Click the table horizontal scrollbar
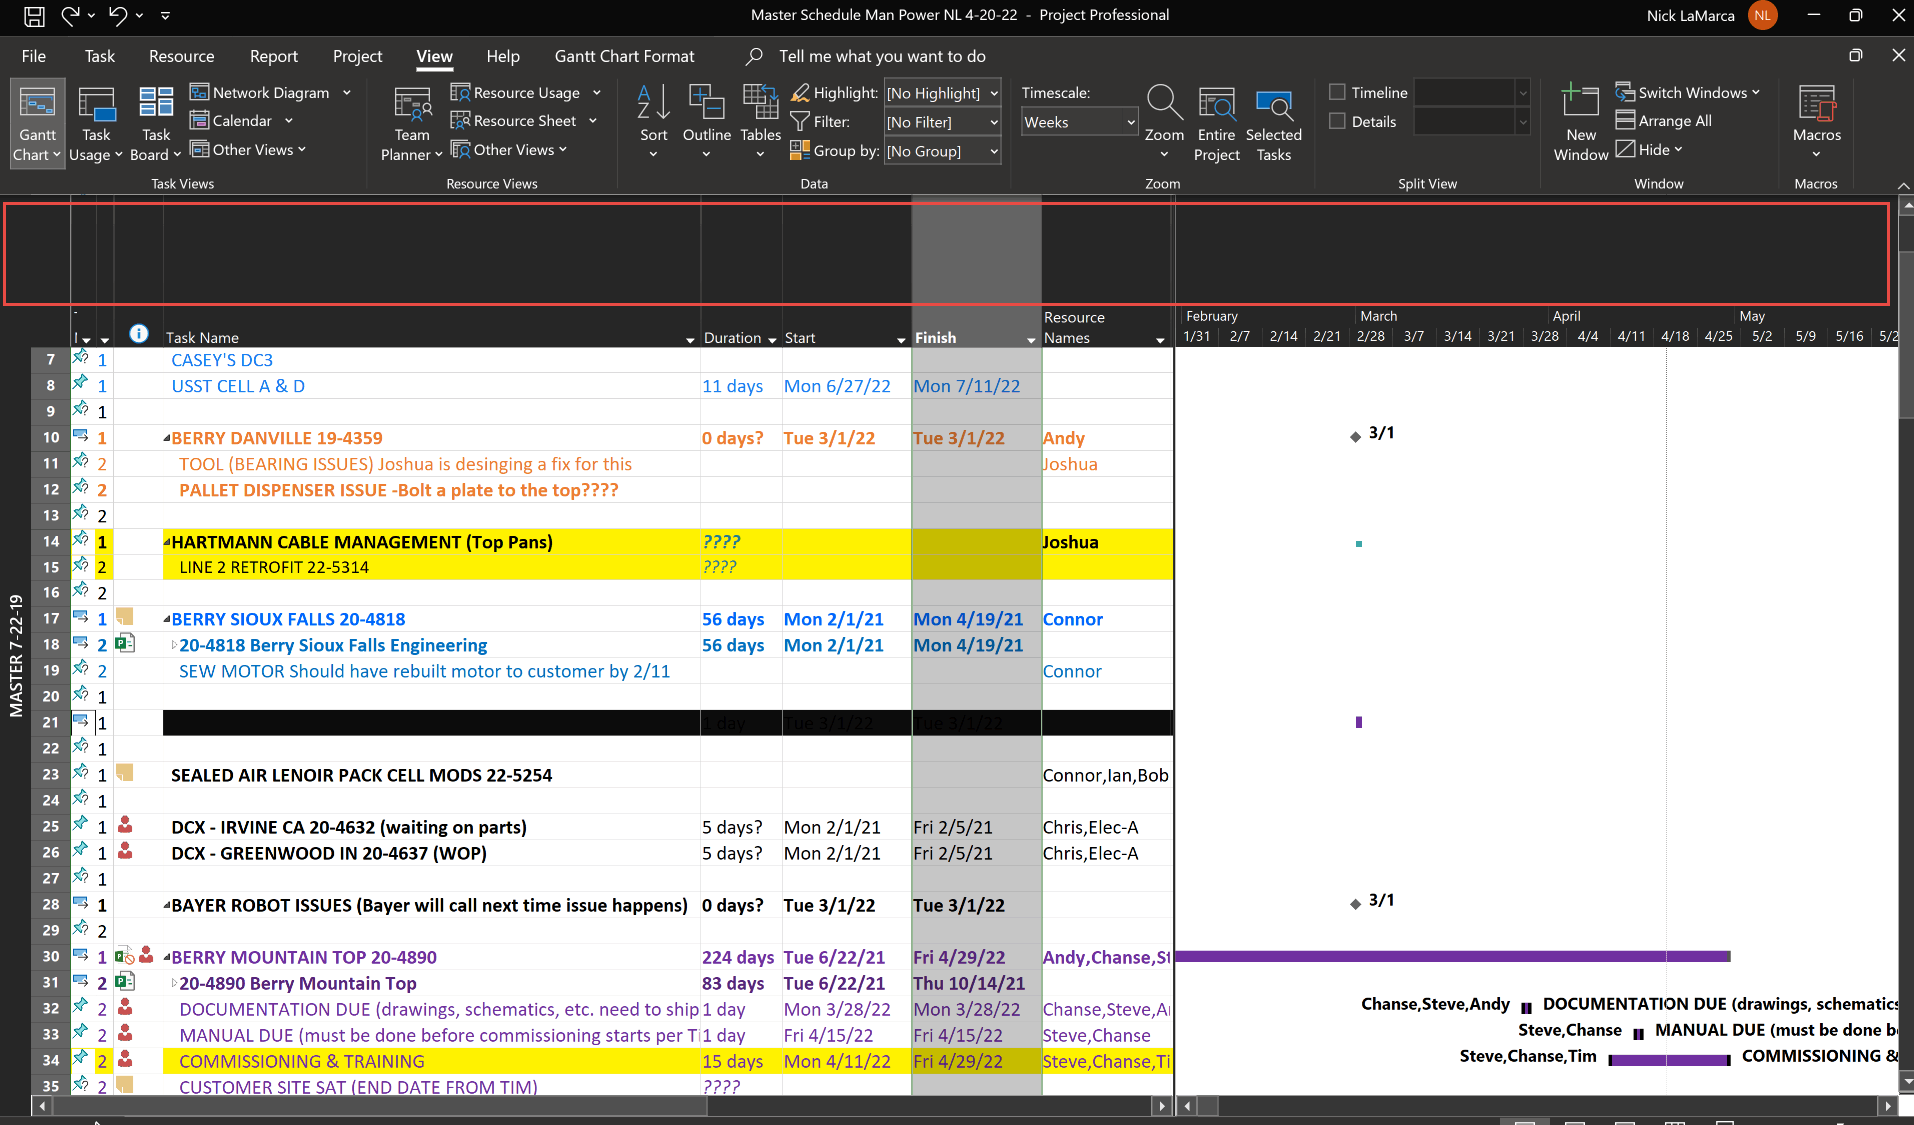The image size is (1914, 1125). pyautogui.click(x=380, y=1106)
